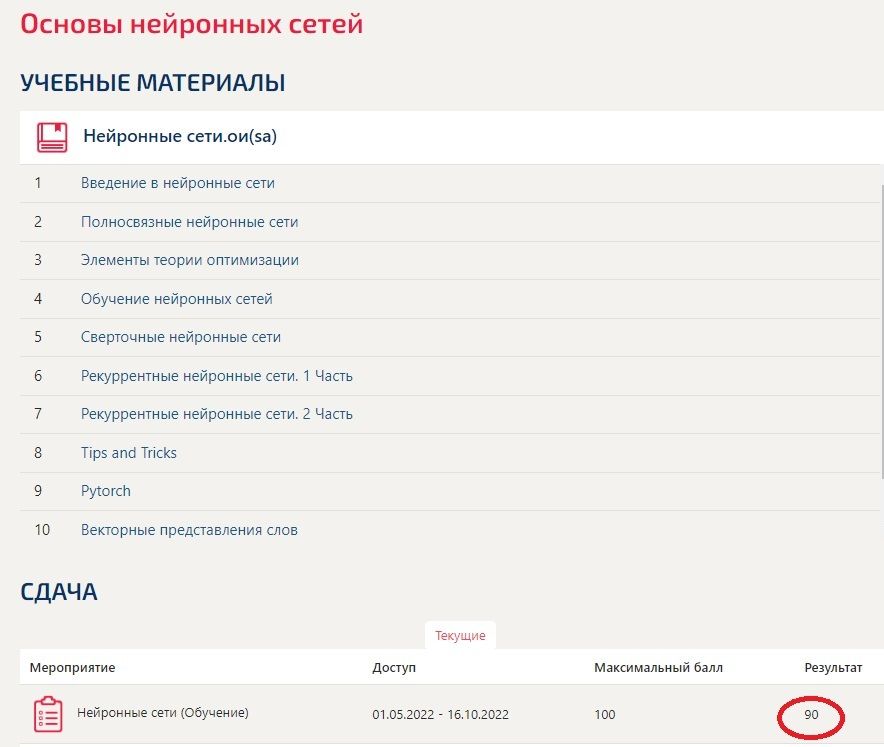884x747 pixels.
Task: Click the Нейронные сети.ои(sa) module header
Action: [x=451, y=137]
